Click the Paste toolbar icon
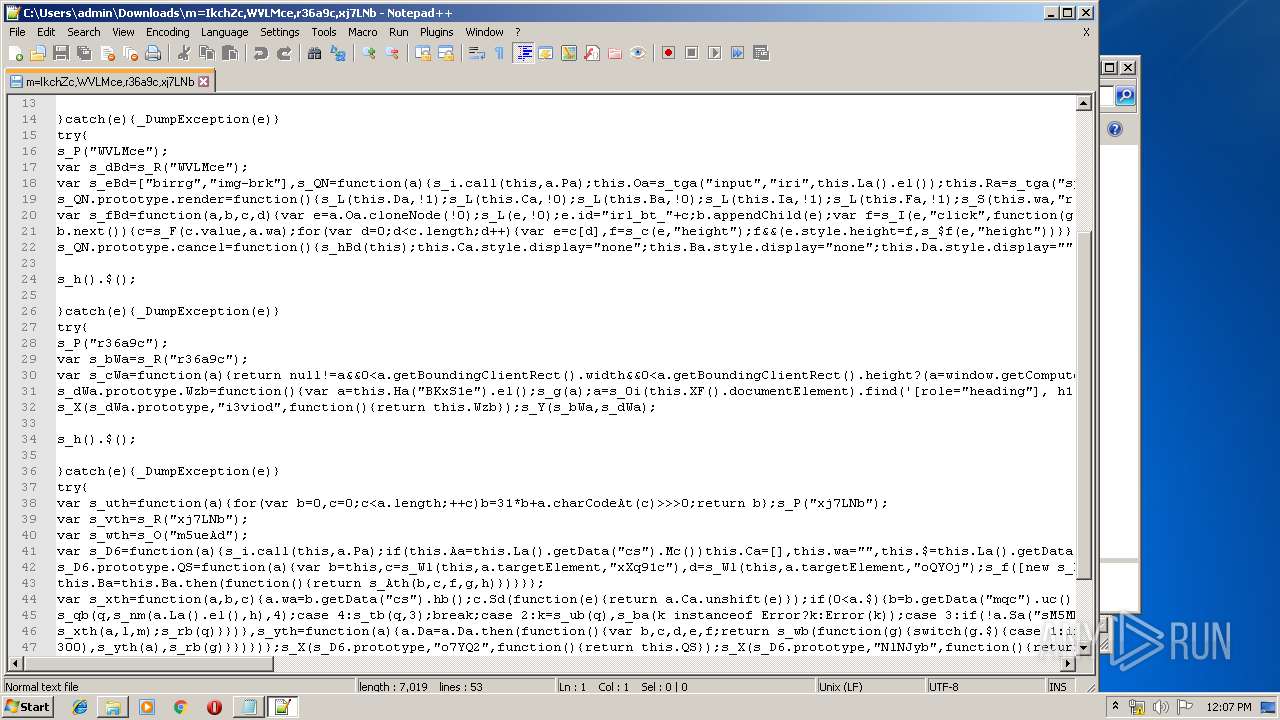The height and width of the screenshot is (720, 1280). [x=229, y=53]
